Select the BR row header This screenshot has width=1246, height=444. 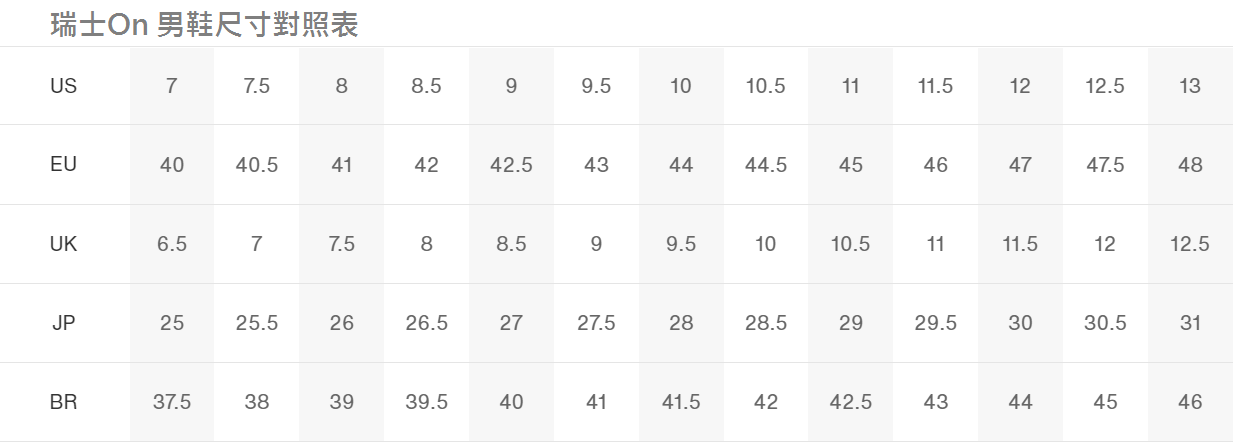coord(63,403)
